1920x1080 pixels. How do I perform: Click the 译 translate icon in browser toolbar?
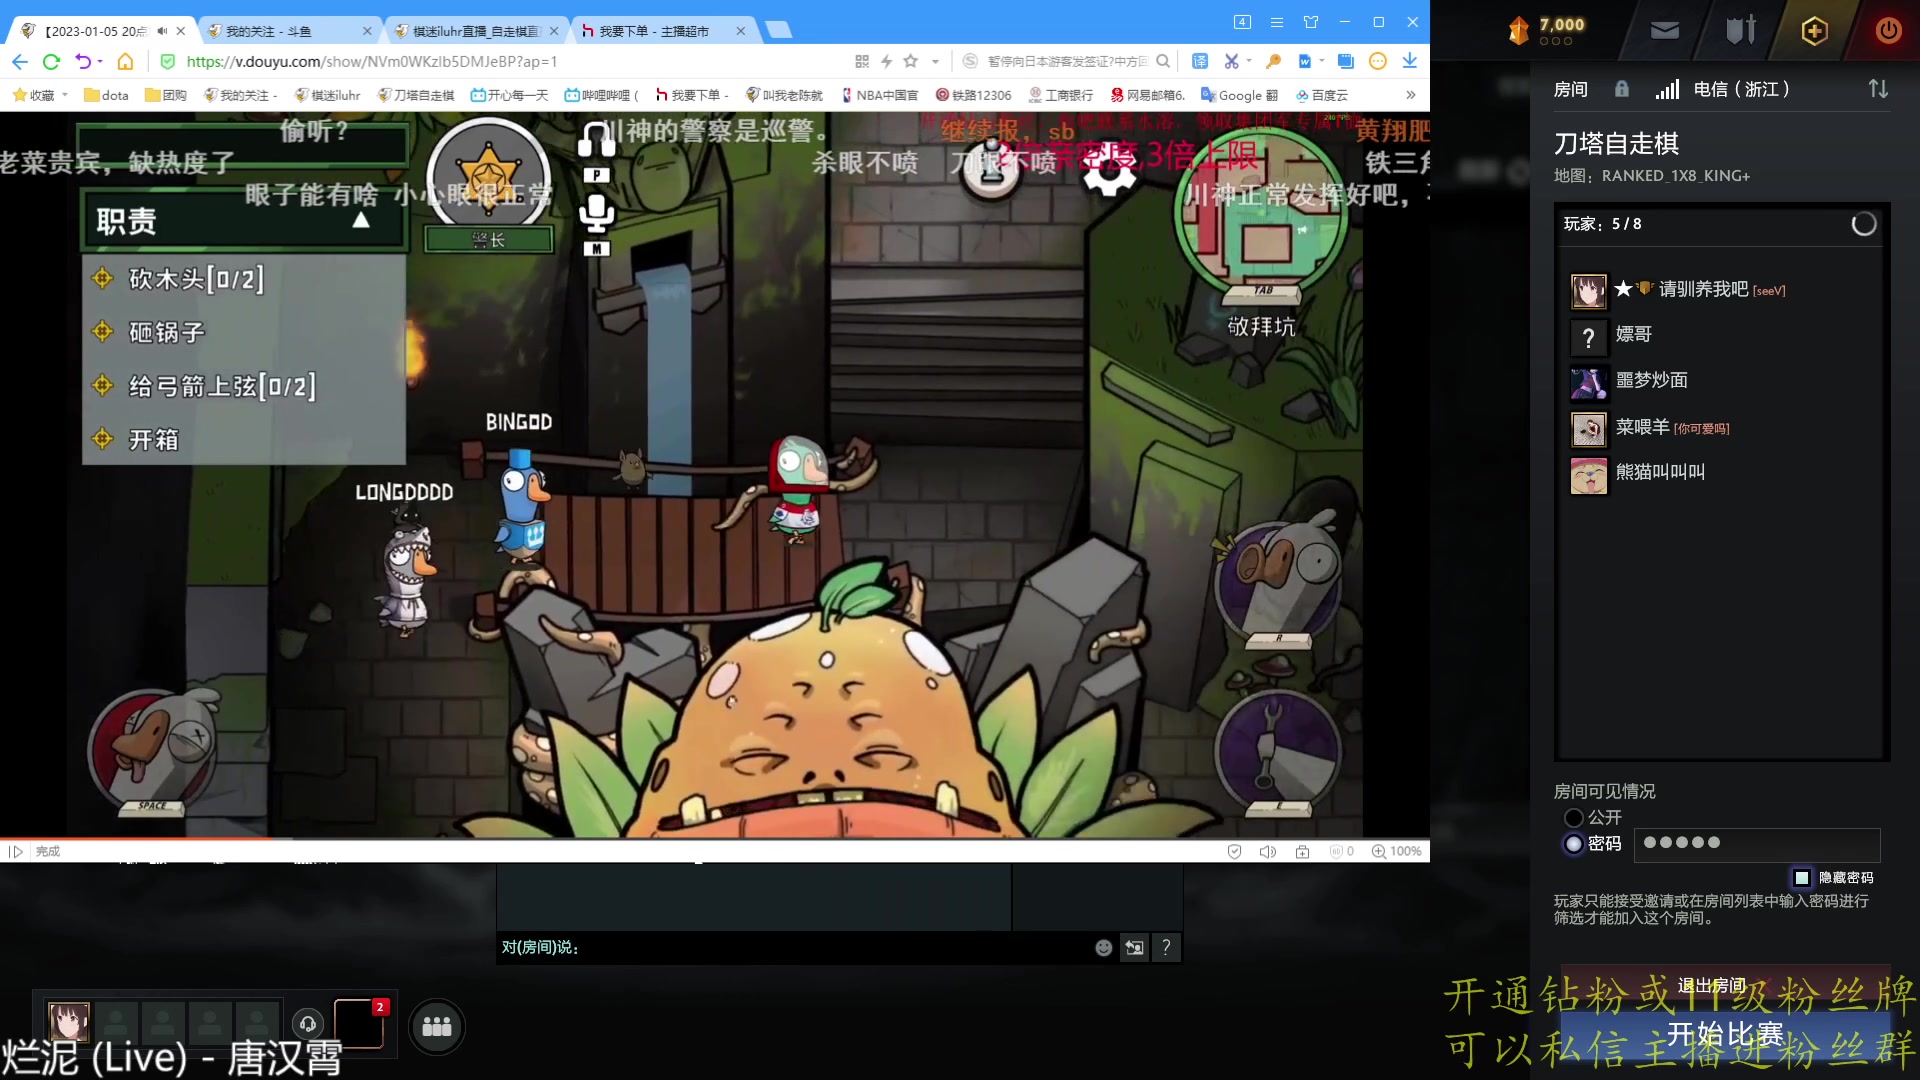(1200, 61)
